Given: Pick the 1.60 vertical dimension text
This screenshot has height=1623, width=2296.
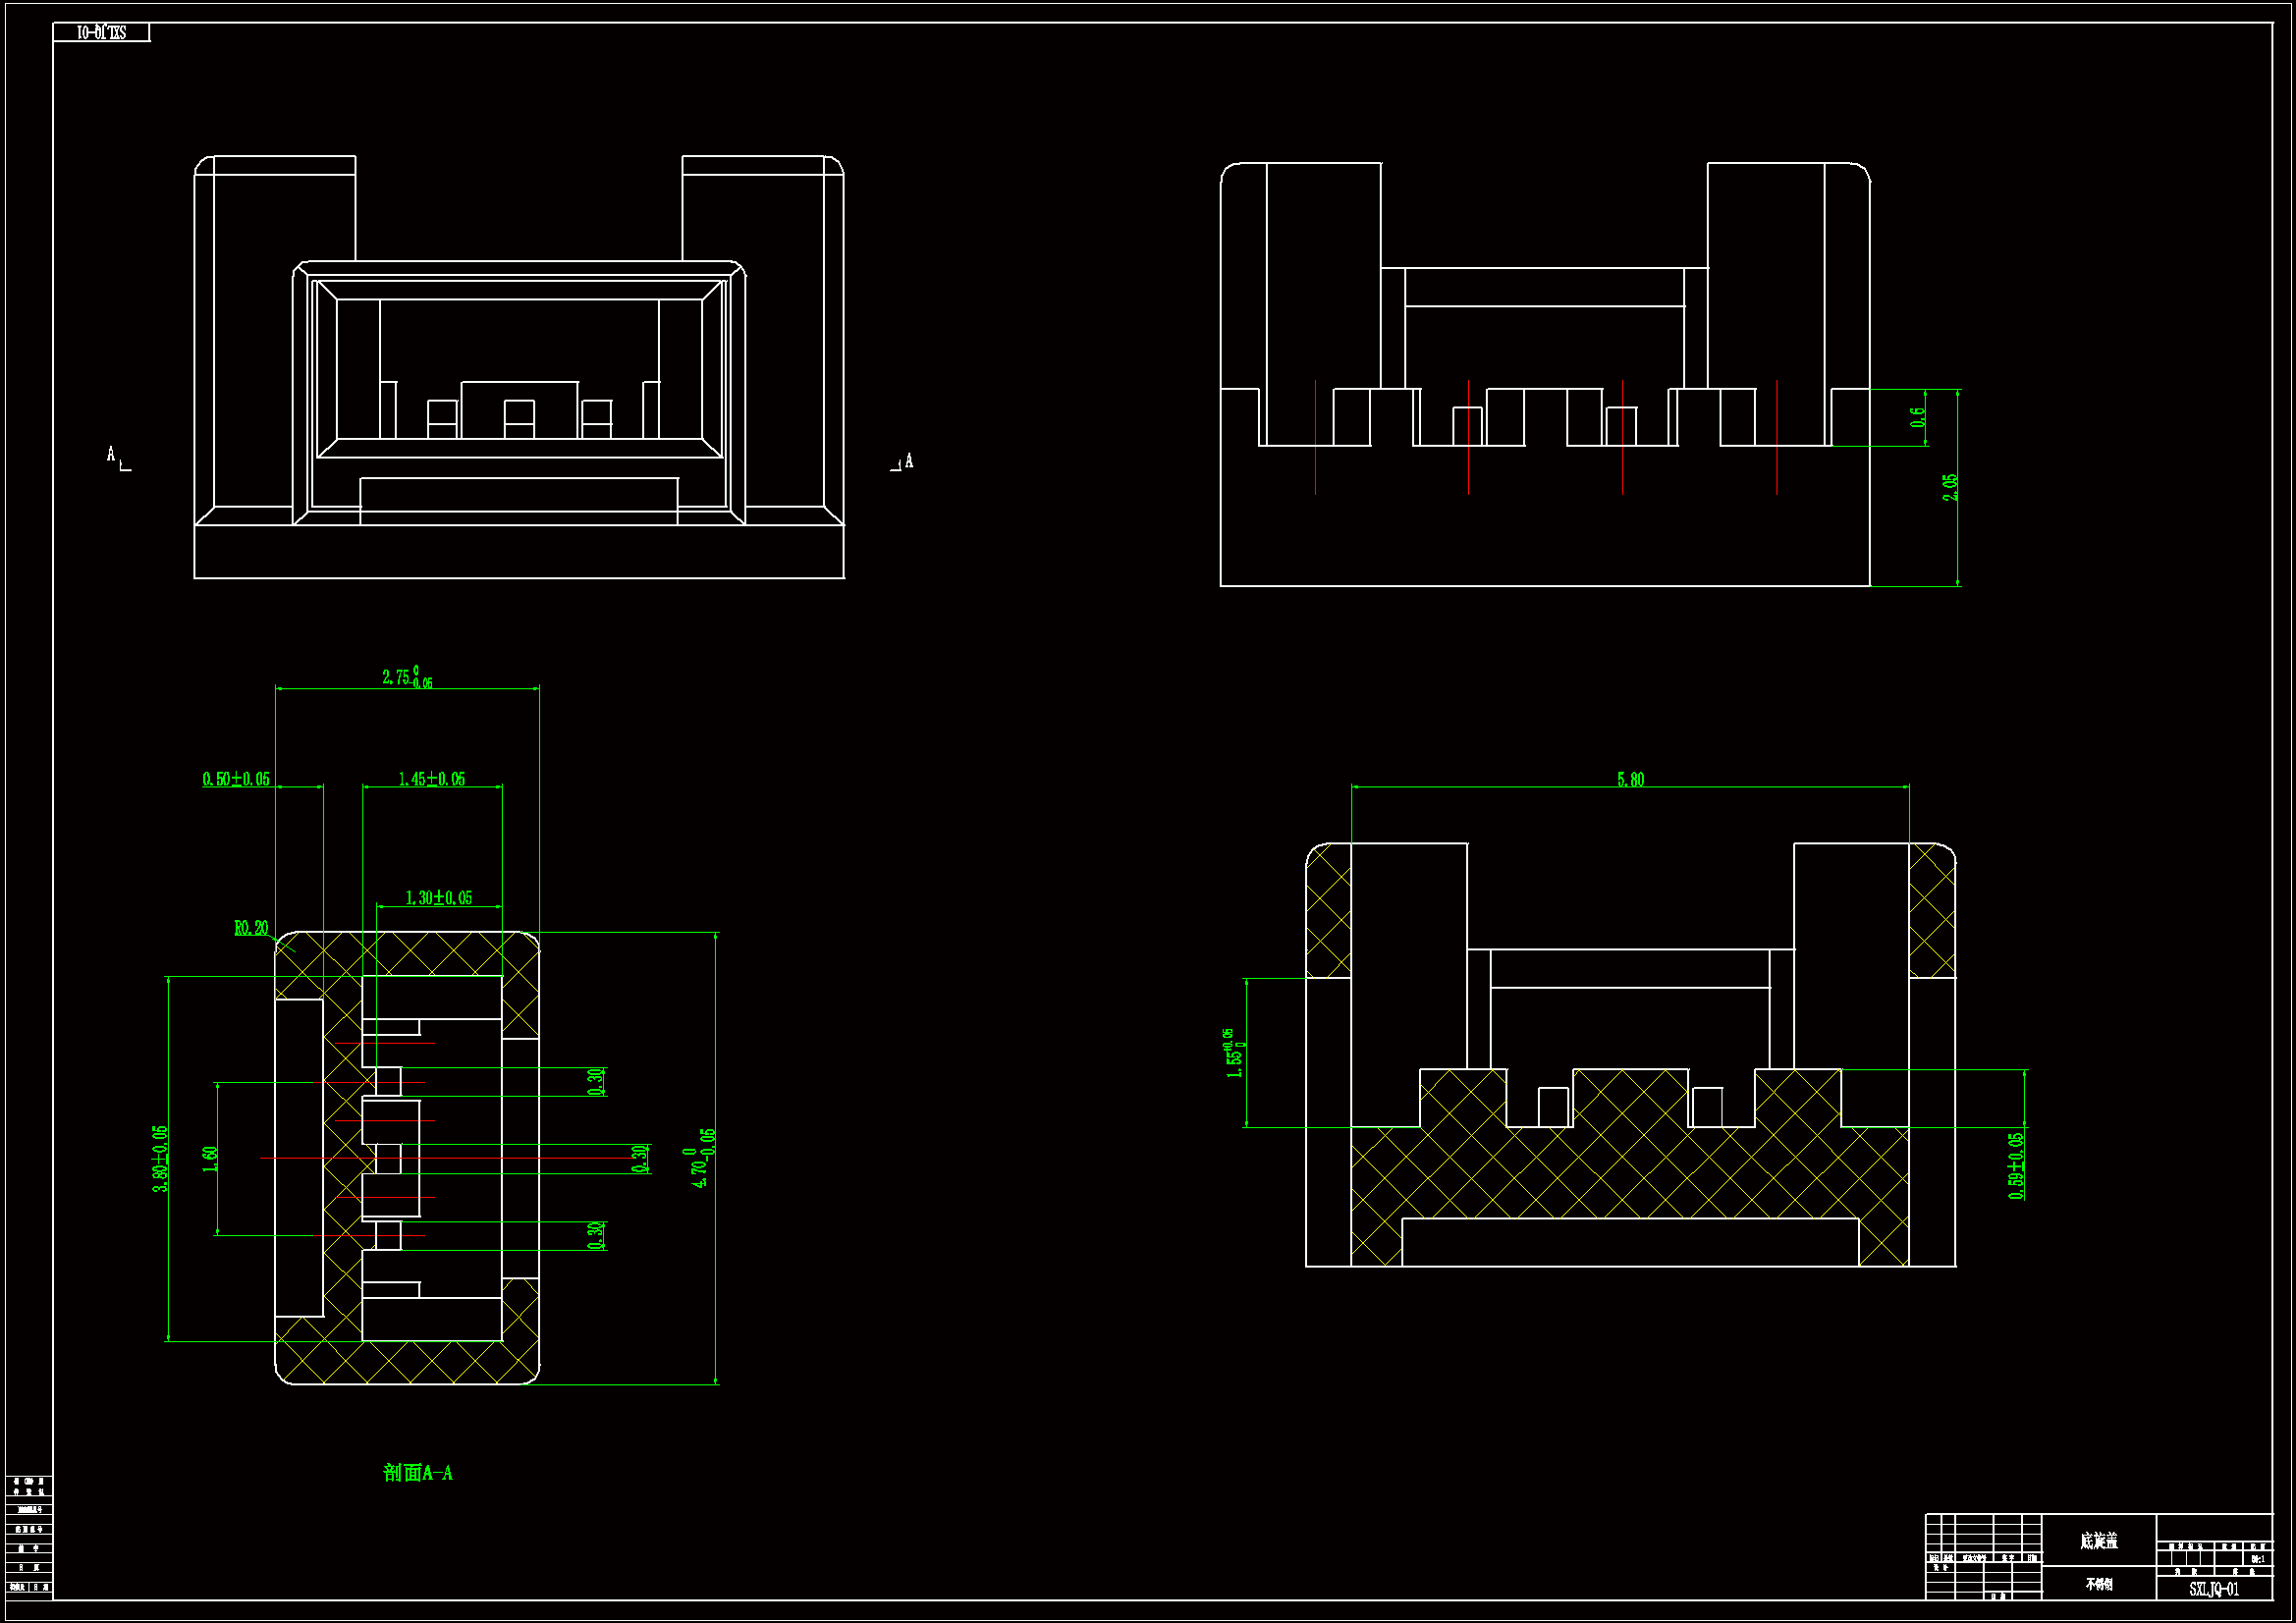Looking at the screenshot, I should [x=210, y=1160].
